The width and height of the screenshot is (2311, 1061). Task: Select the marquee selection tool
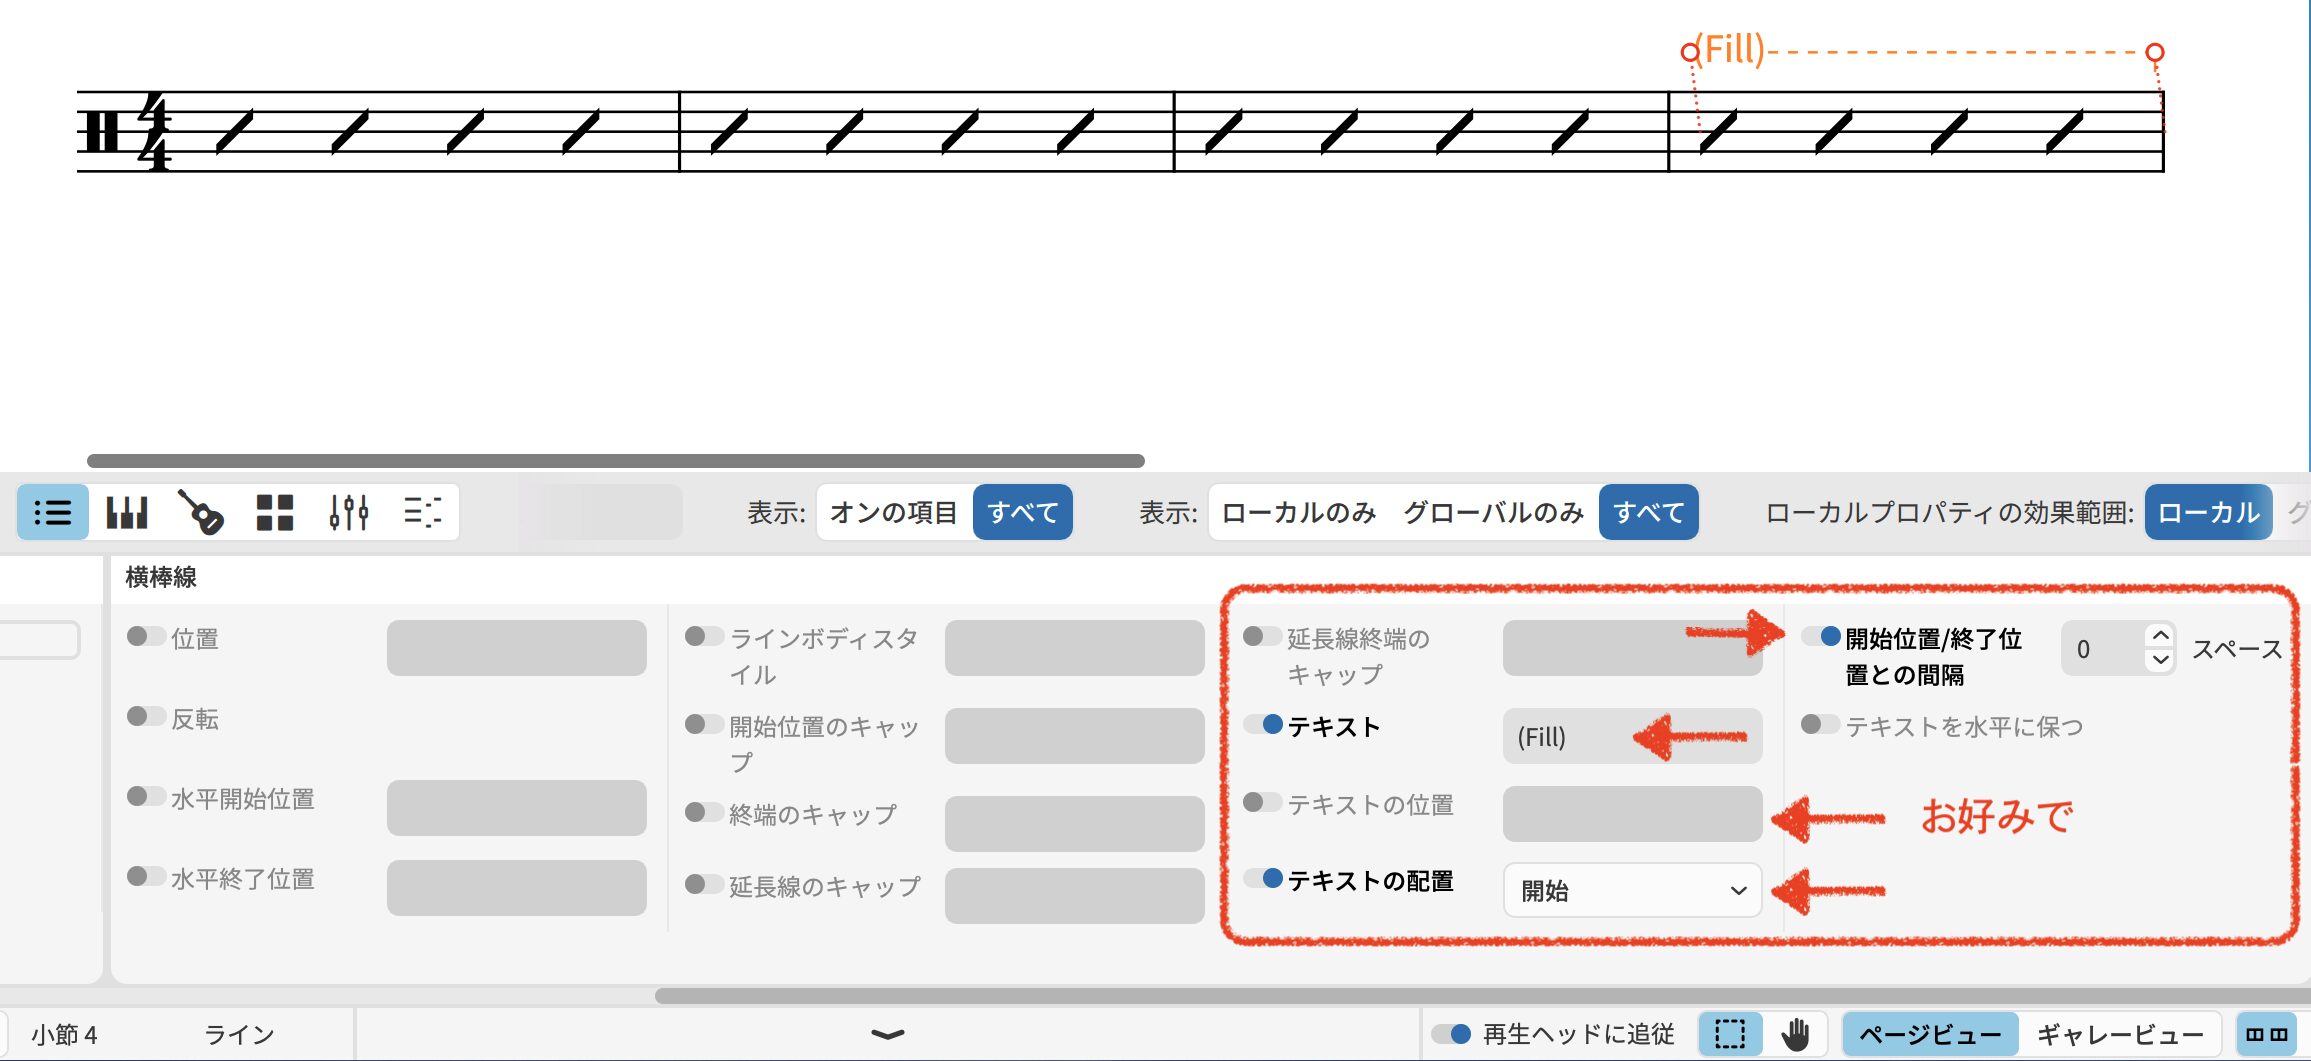[1730, 1034]
